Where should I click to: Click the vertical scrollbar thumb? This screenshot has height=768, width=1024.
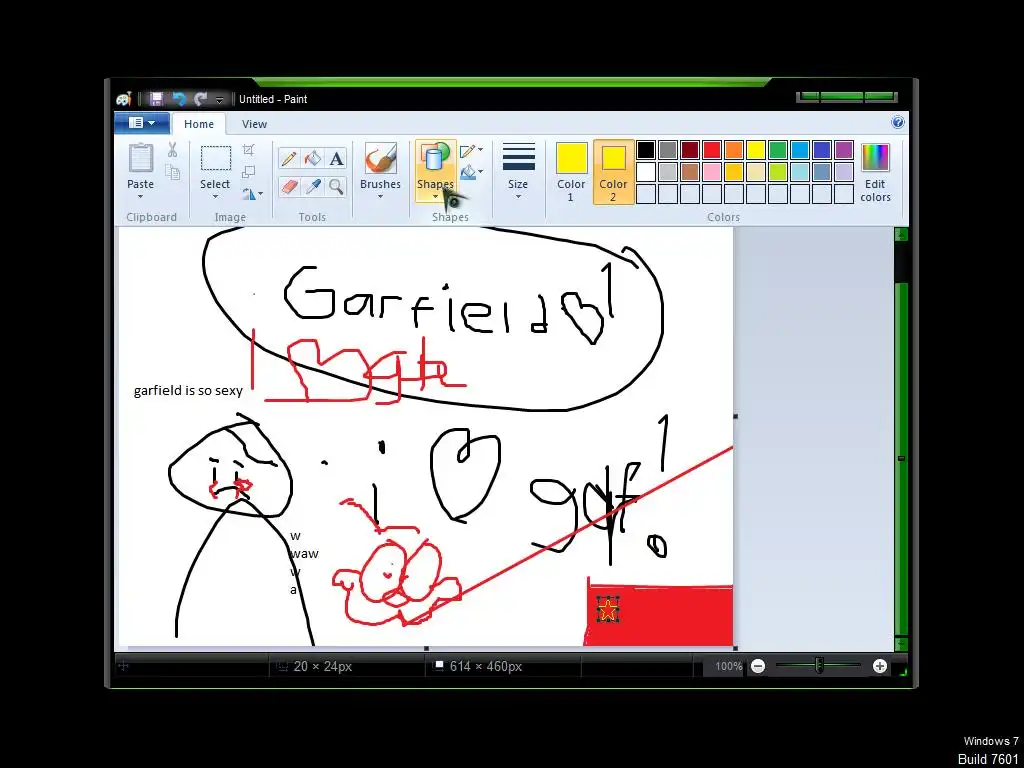pyautogui.click(x=901, y=458)
